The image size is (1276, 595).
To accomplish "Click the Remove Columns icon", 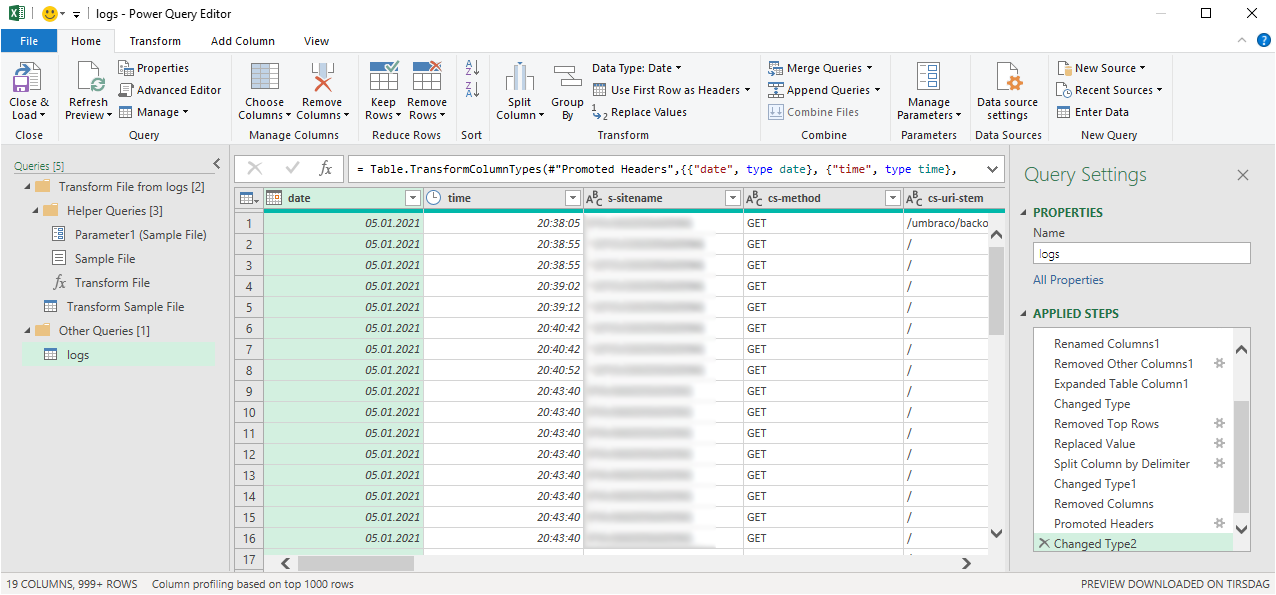I will pos(321,78).
